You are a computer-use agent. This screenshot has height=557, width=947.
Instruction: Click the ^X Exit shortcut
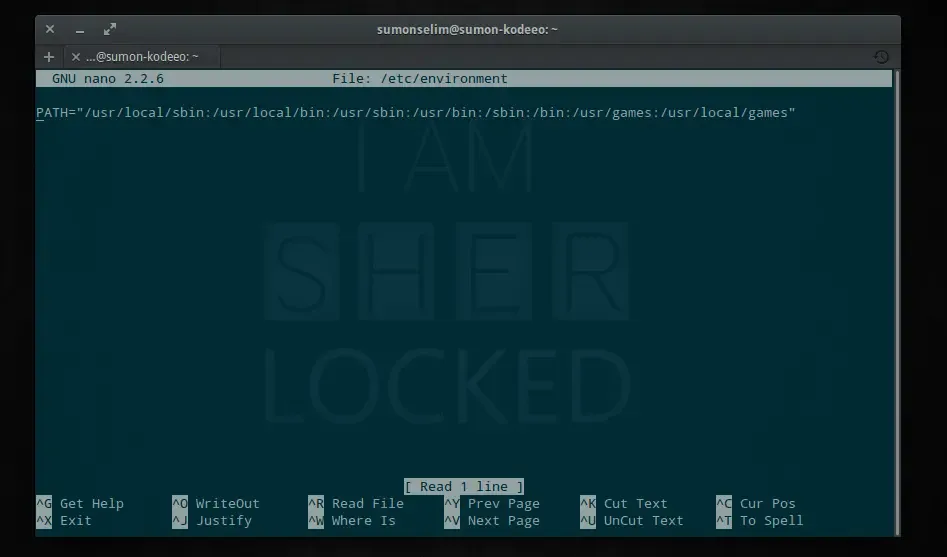point(64,520)
